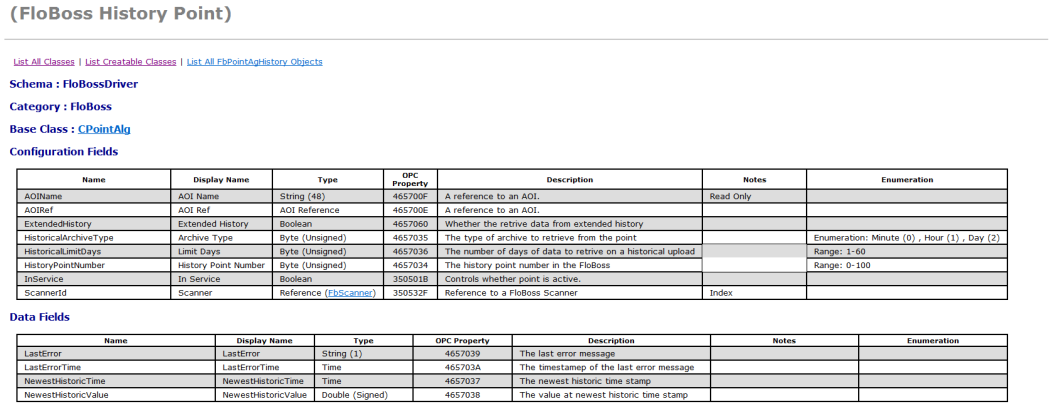The image size is (1052, 414).
Task: Click the 'Range: 0-100' enumeration cell
Action: coord(907,265)
